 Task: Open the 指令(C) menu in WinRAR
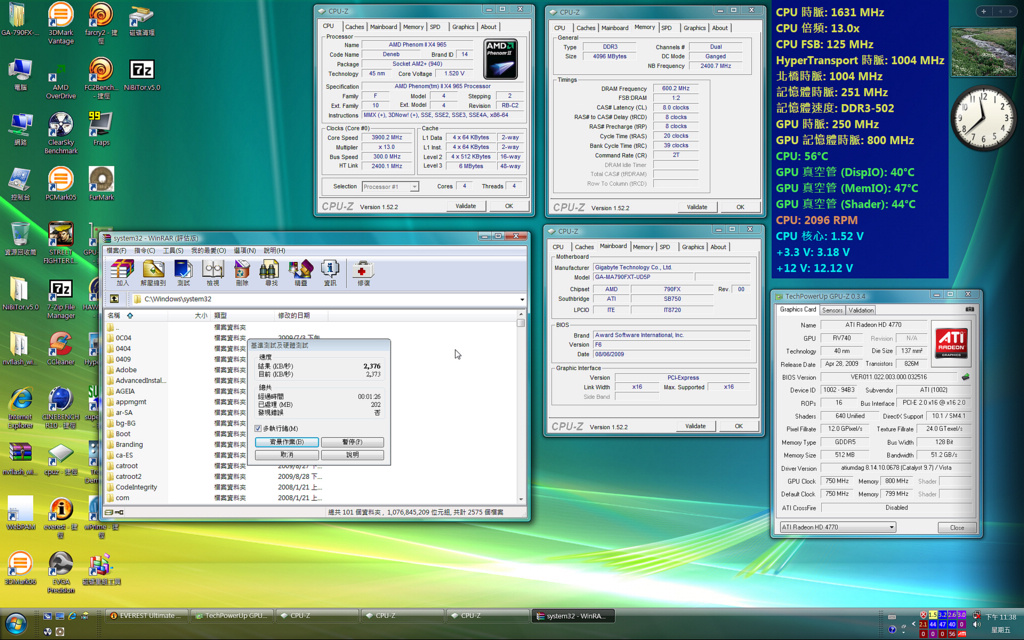(x=144, y=250)
